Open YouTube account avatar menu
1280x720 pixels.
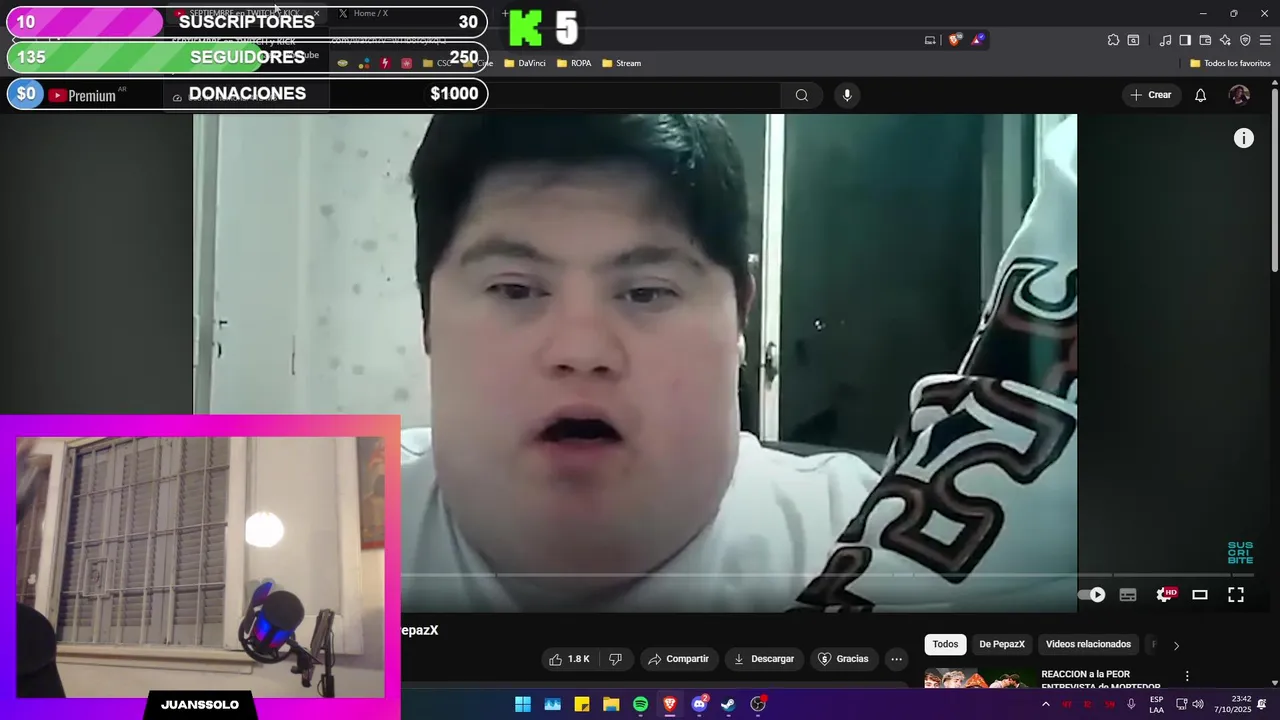(1239, 95)
